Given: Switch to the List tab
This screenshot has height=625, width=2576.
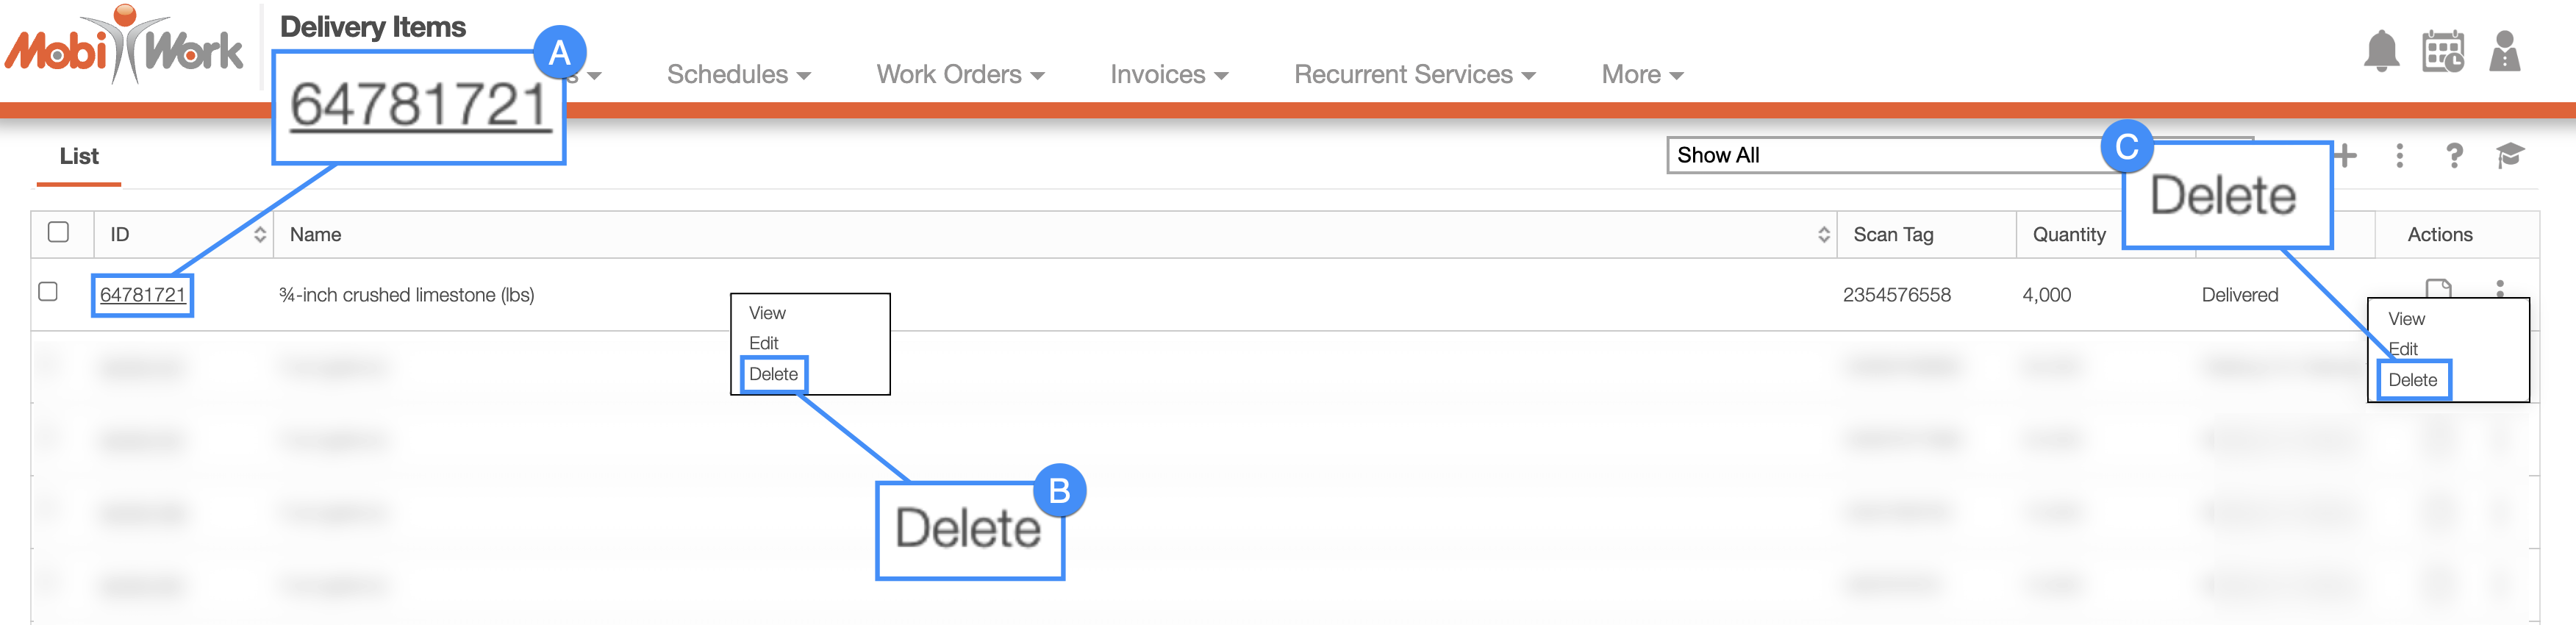Looking at the screenshot, I should [x=79, y=156].
